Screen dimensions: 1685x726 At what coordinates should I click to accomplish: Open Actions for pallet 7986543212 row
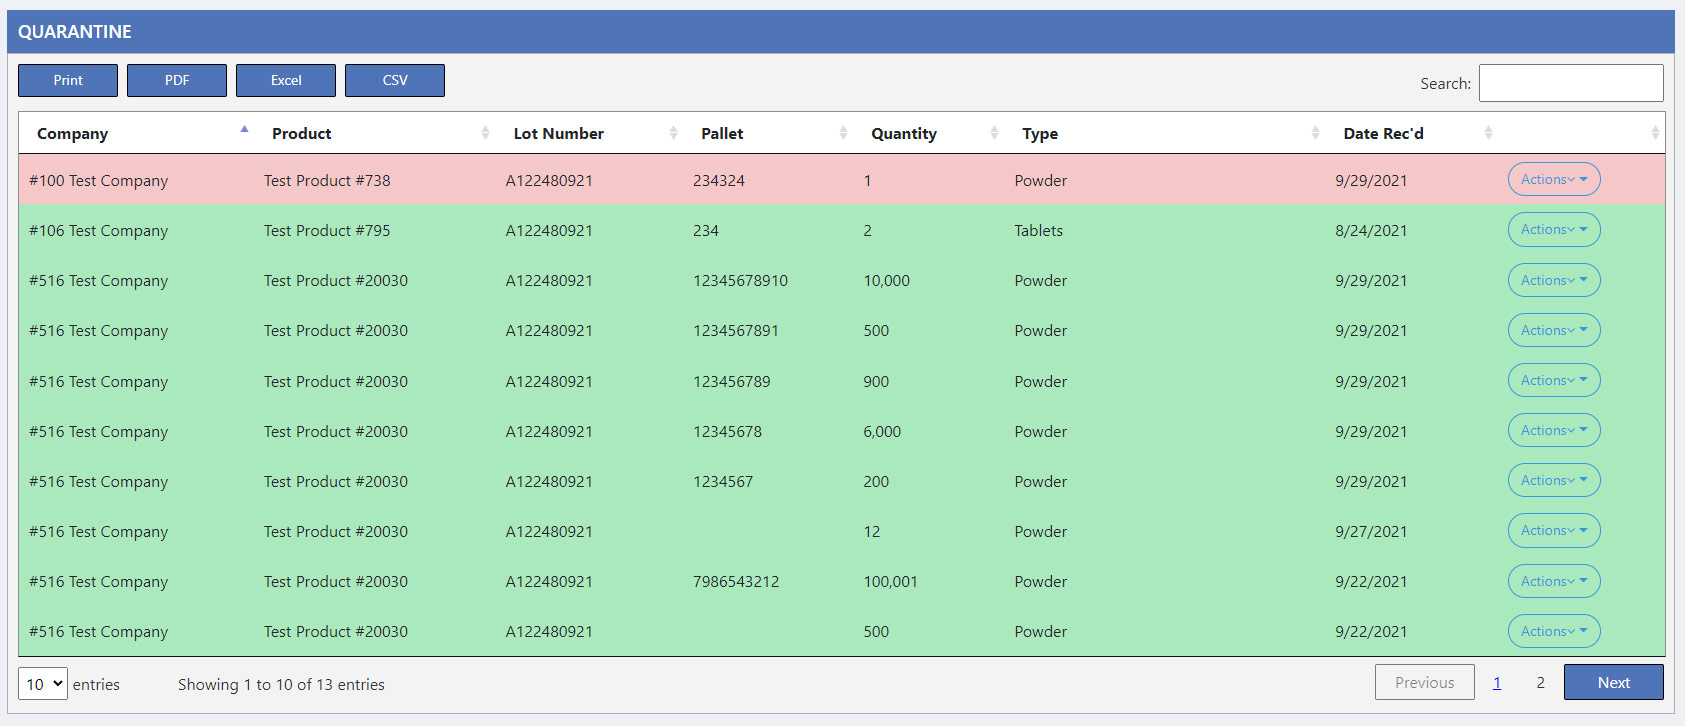click(x=1554, y=581)
